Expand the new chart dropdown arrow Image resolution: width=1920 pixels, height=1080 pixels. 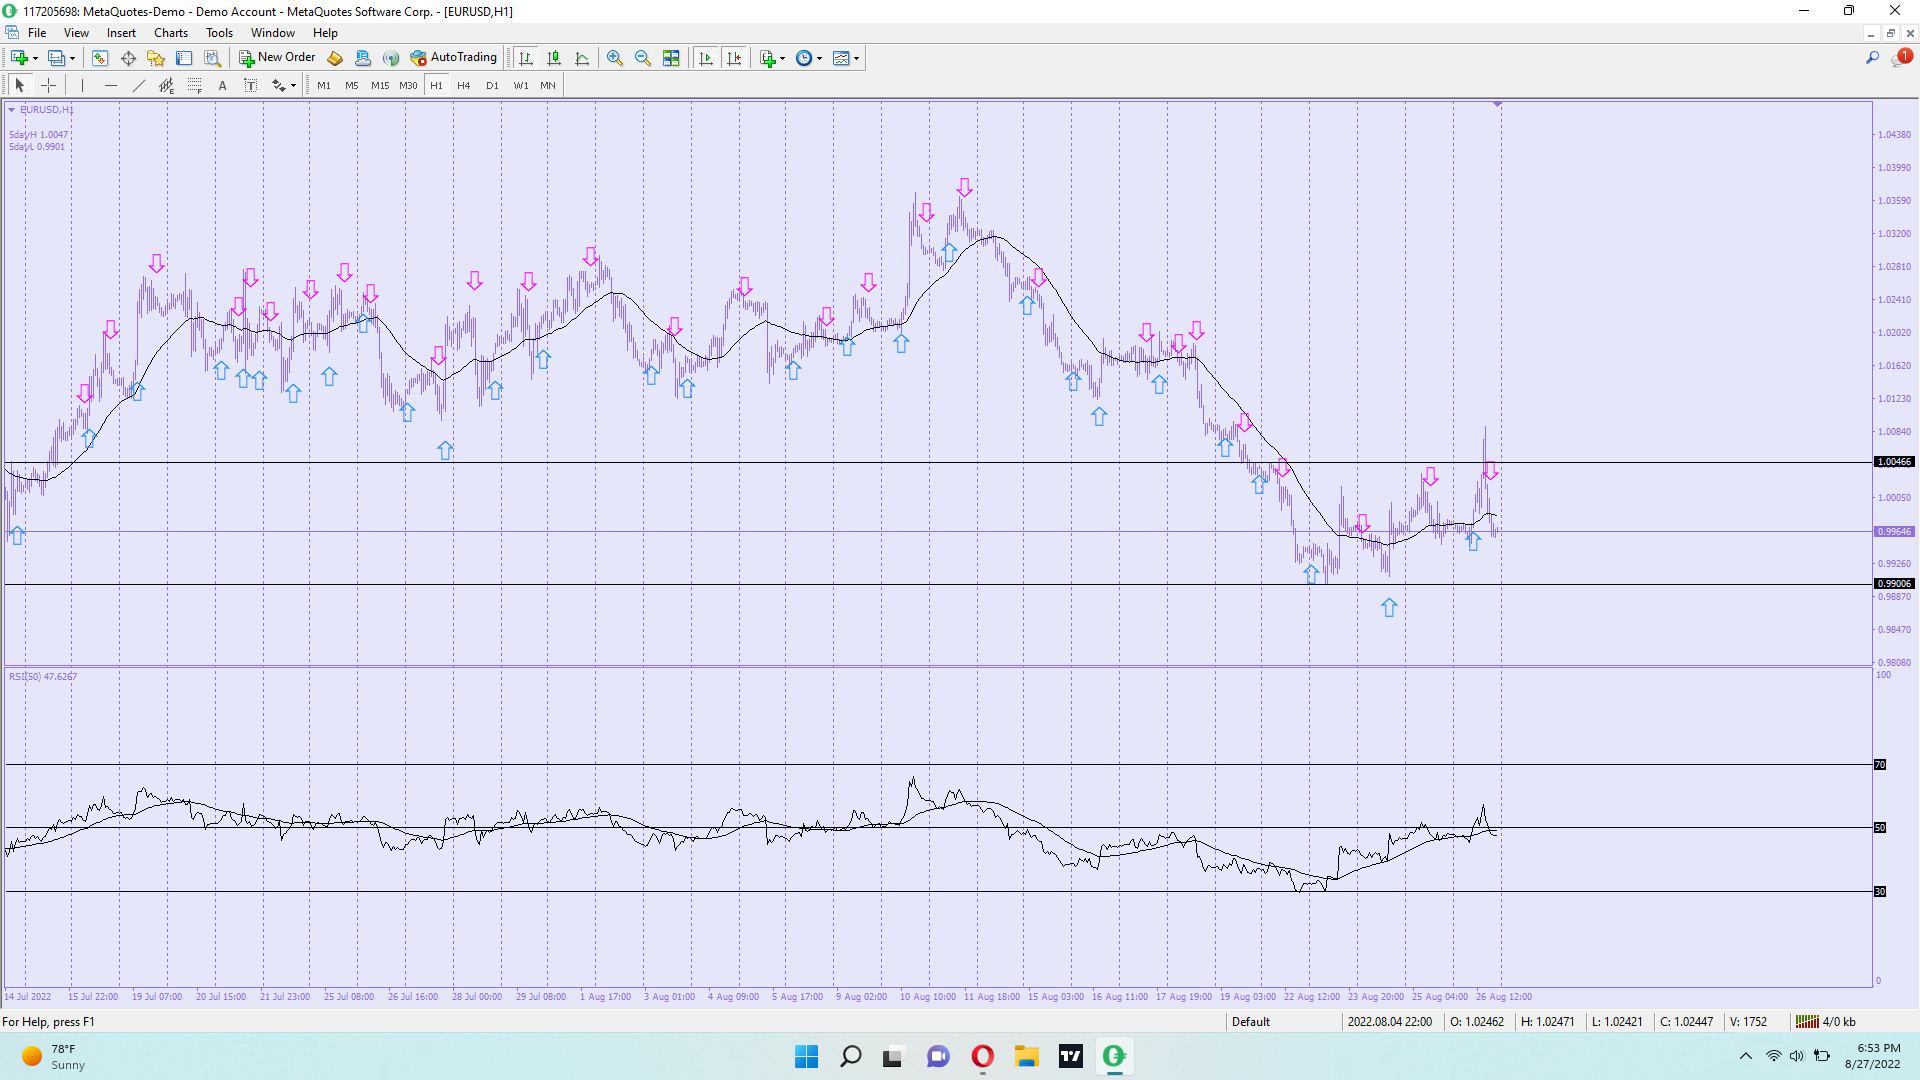pyautogui.click(x=36, y=58)
